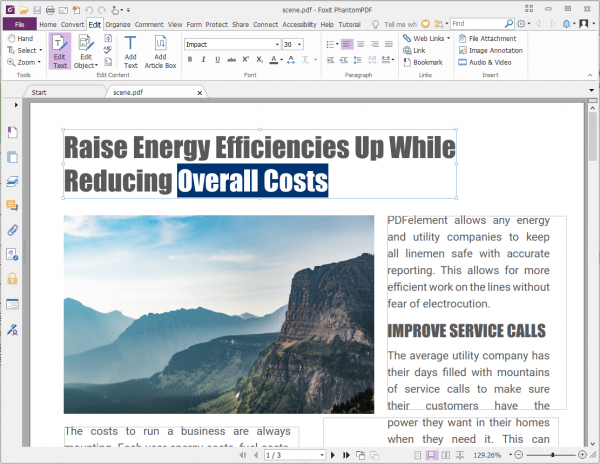Image resolution: width=600 pixels, height=464 pixels.
Task: Click the Image Annotation button
Action: (x=491, y=50)
